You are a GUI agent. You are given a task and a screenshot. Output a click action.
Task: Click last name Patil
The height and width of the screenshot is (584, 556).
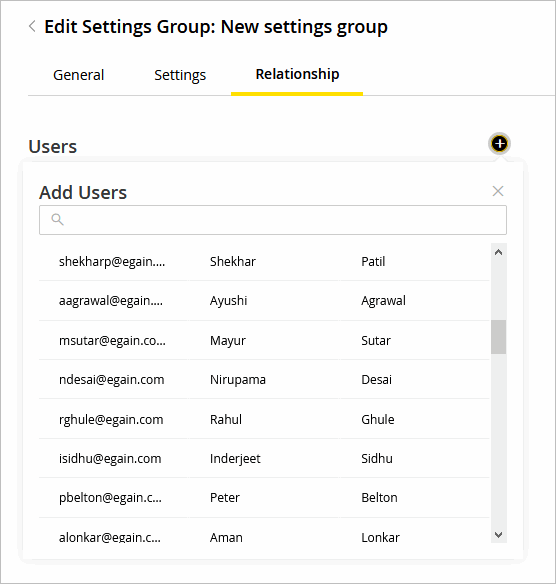tap(373, 261)
